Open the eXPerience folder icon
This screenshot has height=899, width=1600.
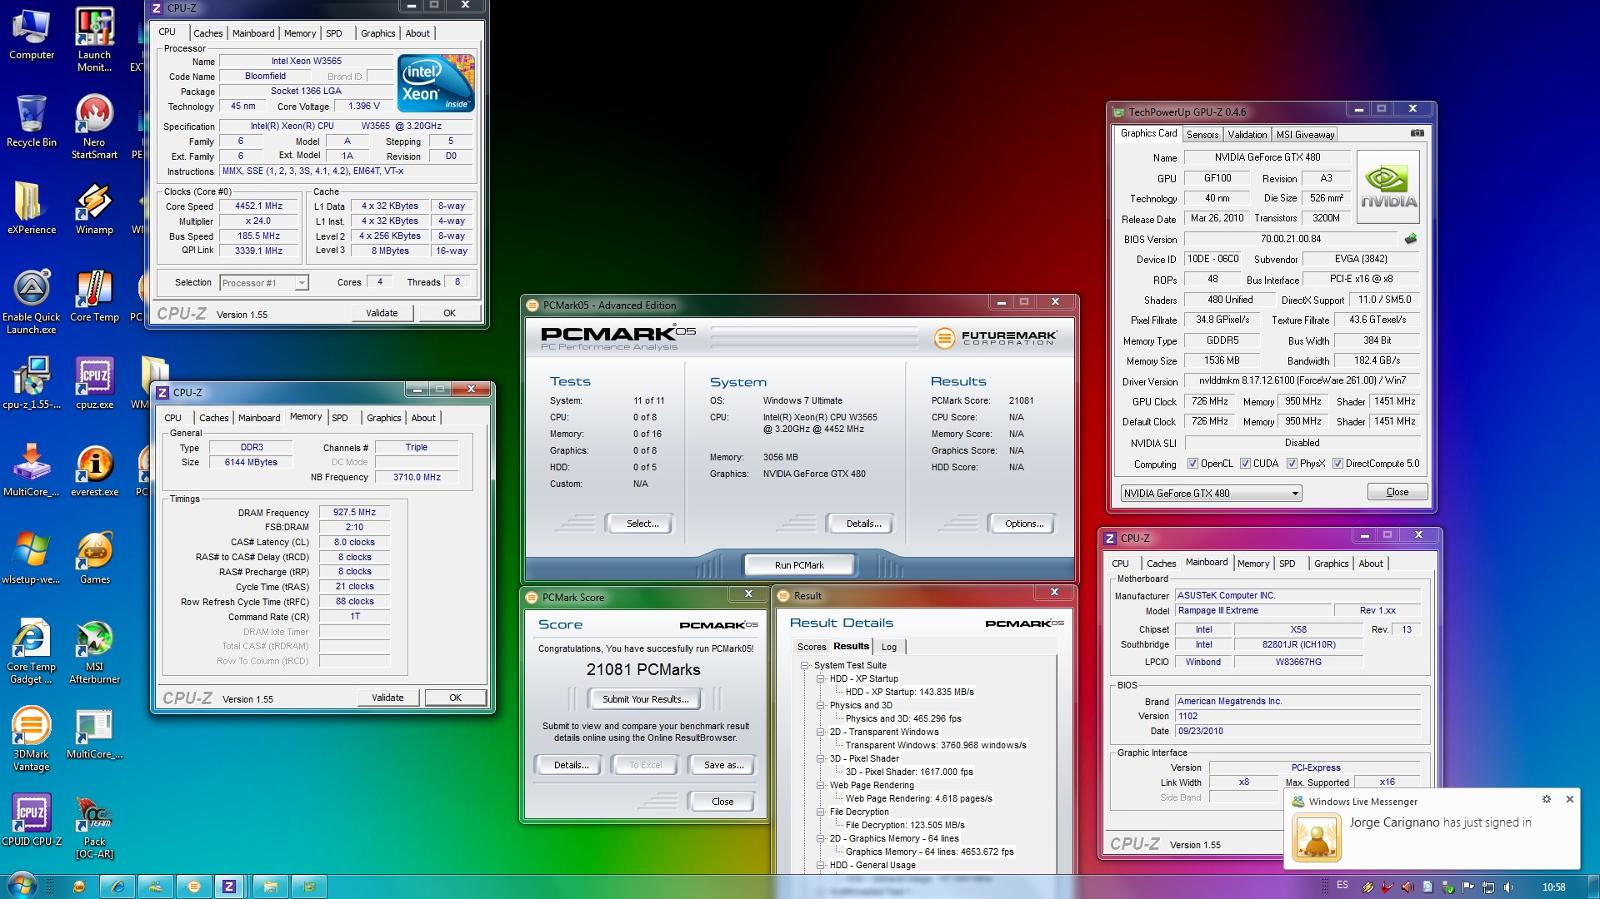click(x=31, y=209)
